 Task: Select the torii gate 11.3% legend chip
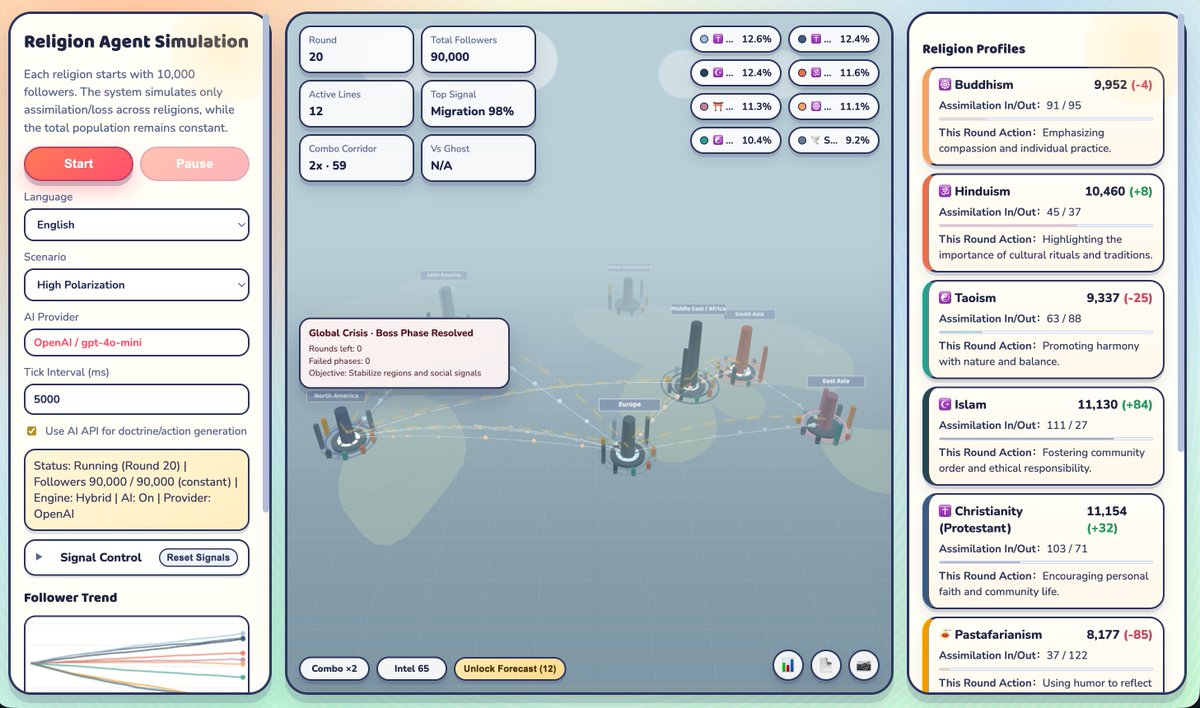click(735, 106)
